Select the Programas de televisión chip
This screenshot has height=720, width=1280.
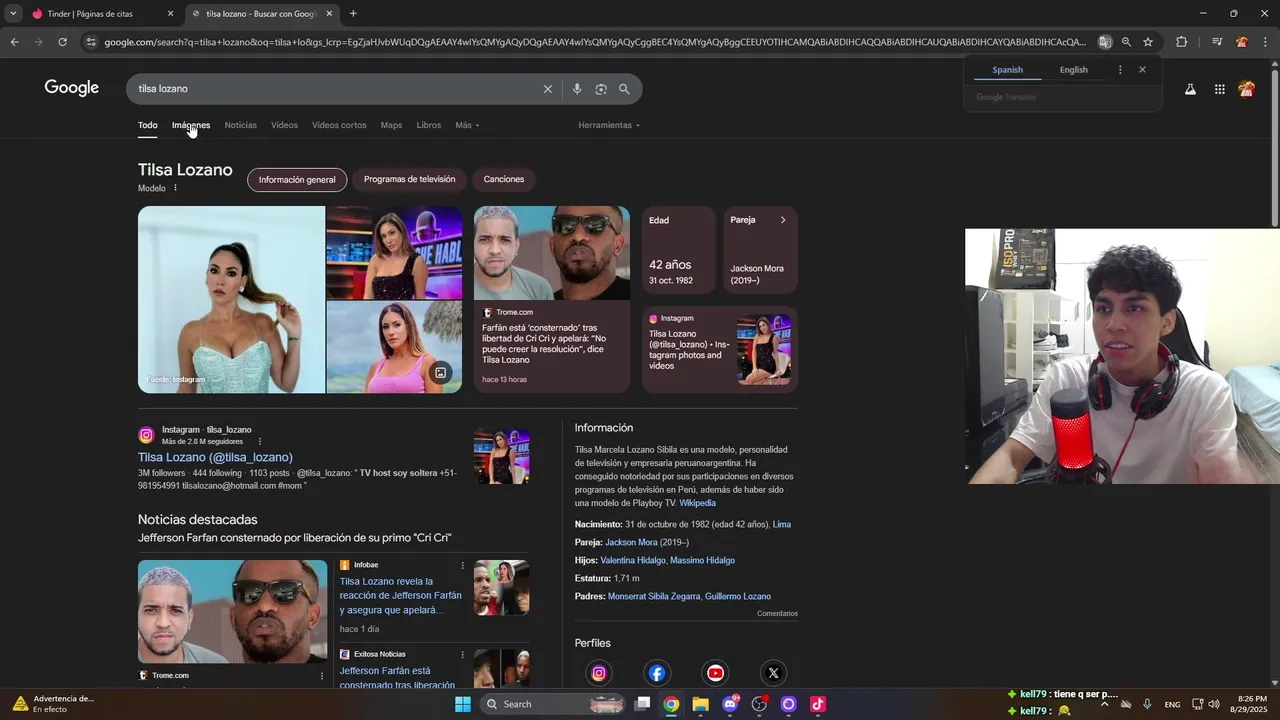click(x=409, y=180)
